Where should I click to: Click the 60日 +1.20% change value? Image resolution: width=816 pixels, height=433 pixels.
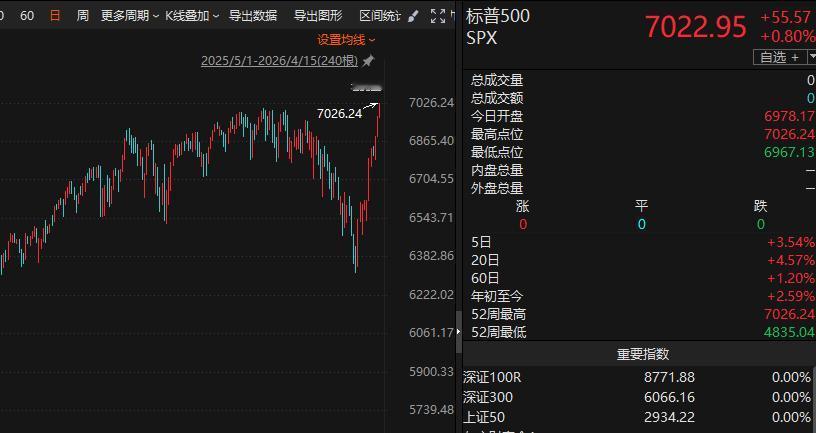click(x=791, y=278)
